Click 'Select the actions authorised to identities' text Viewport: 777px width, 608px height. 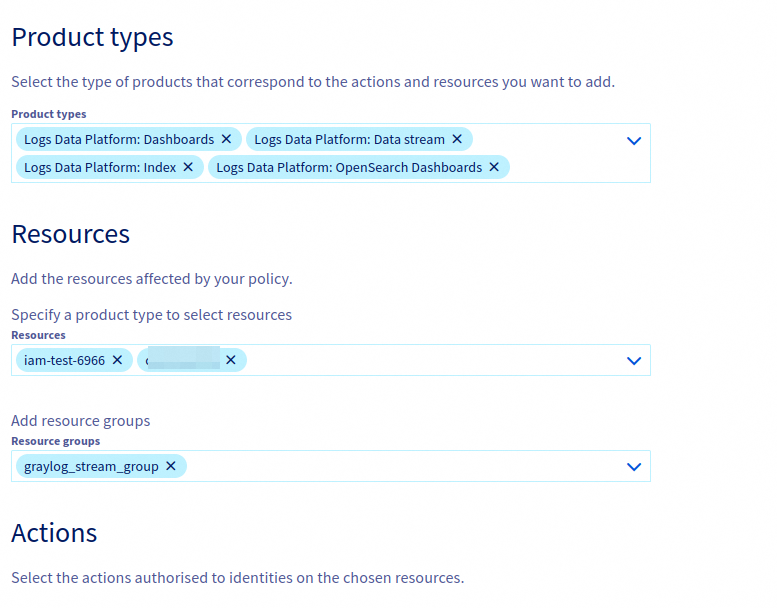coord(238,578)
